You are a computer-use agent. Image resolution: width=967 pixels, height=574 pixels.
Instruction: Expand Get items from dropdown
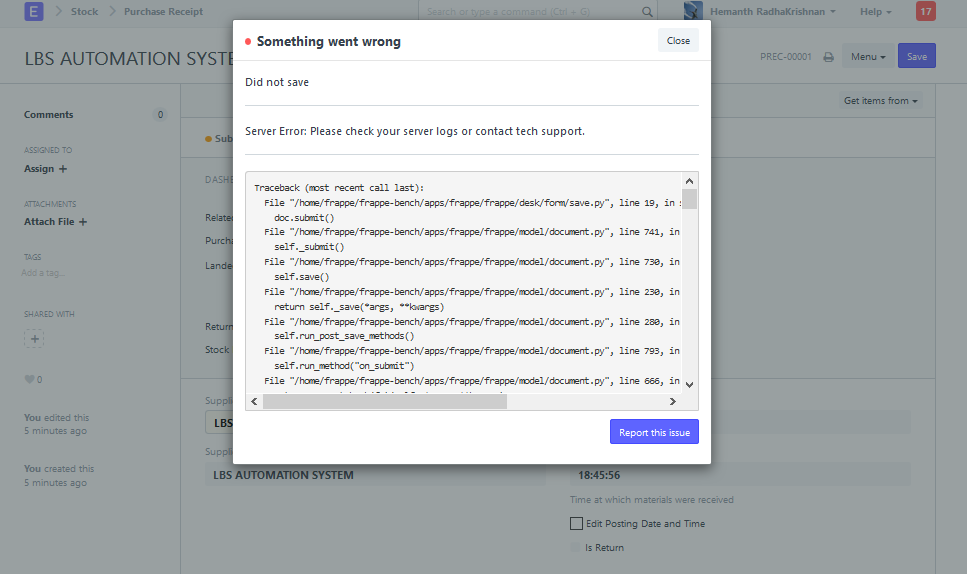tap(881, 100)
